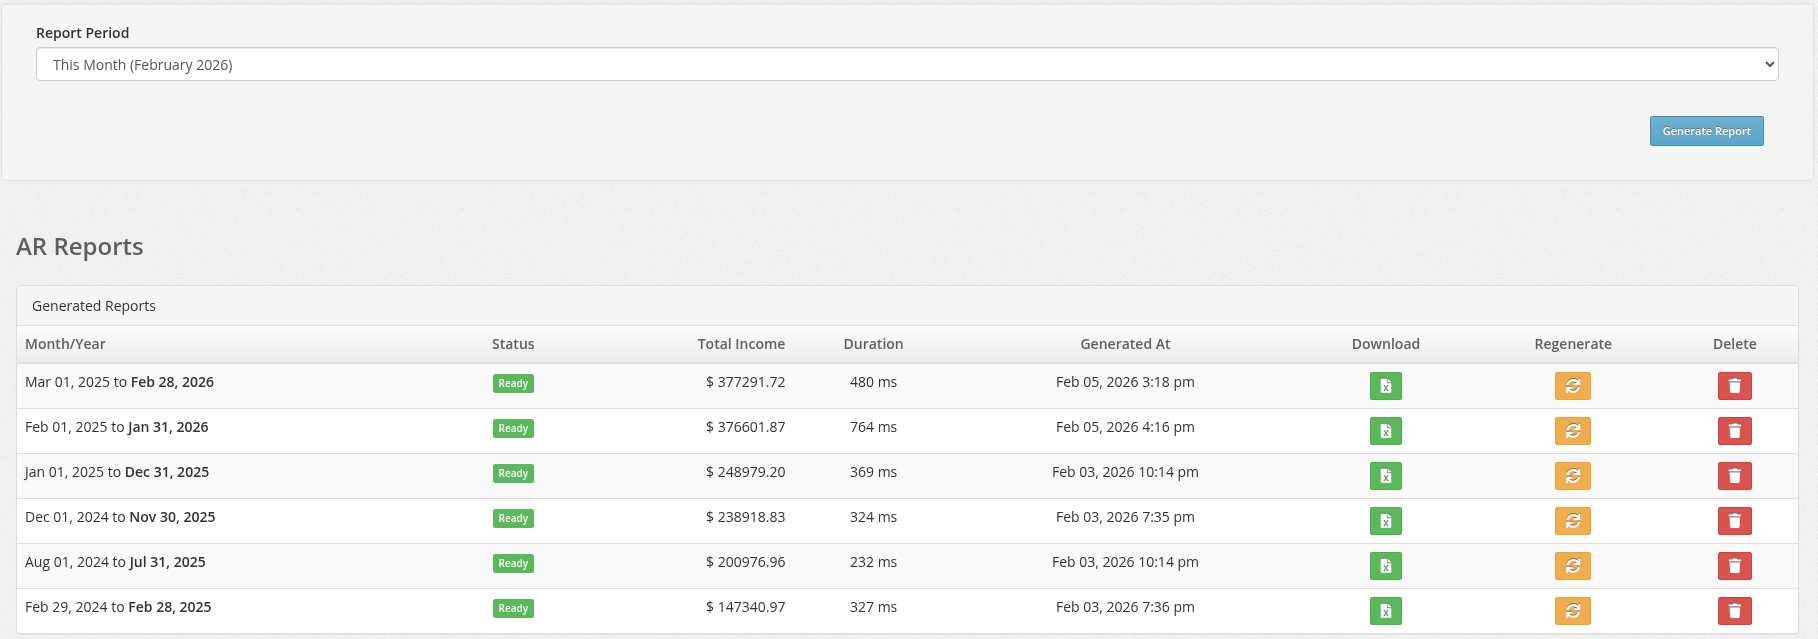Click the Duration column header

point(873,344)
